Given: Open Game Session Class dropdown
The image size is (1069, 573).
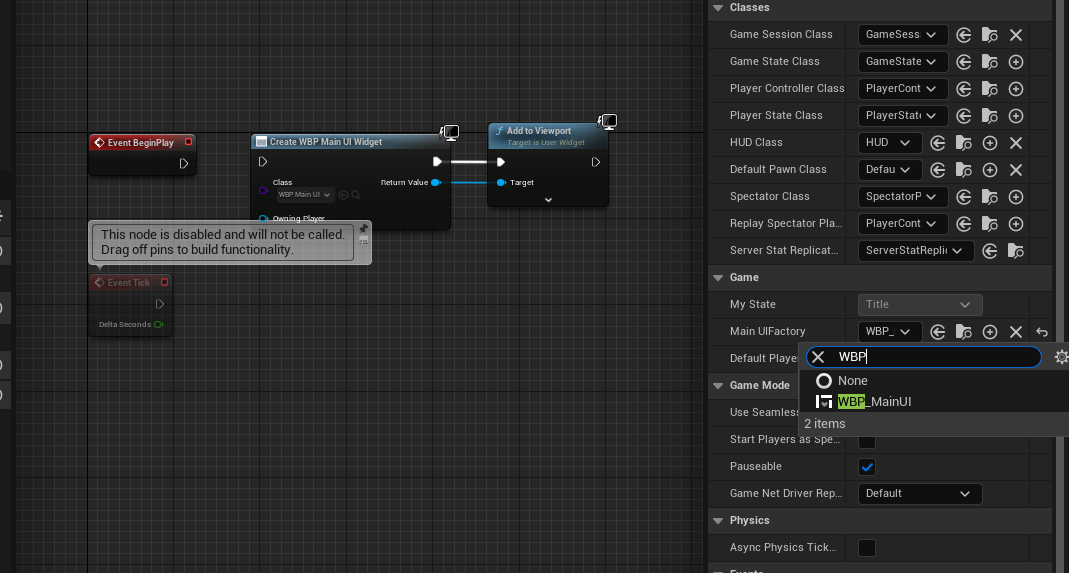Looking at the screenshot, I should tap(903, 34).
